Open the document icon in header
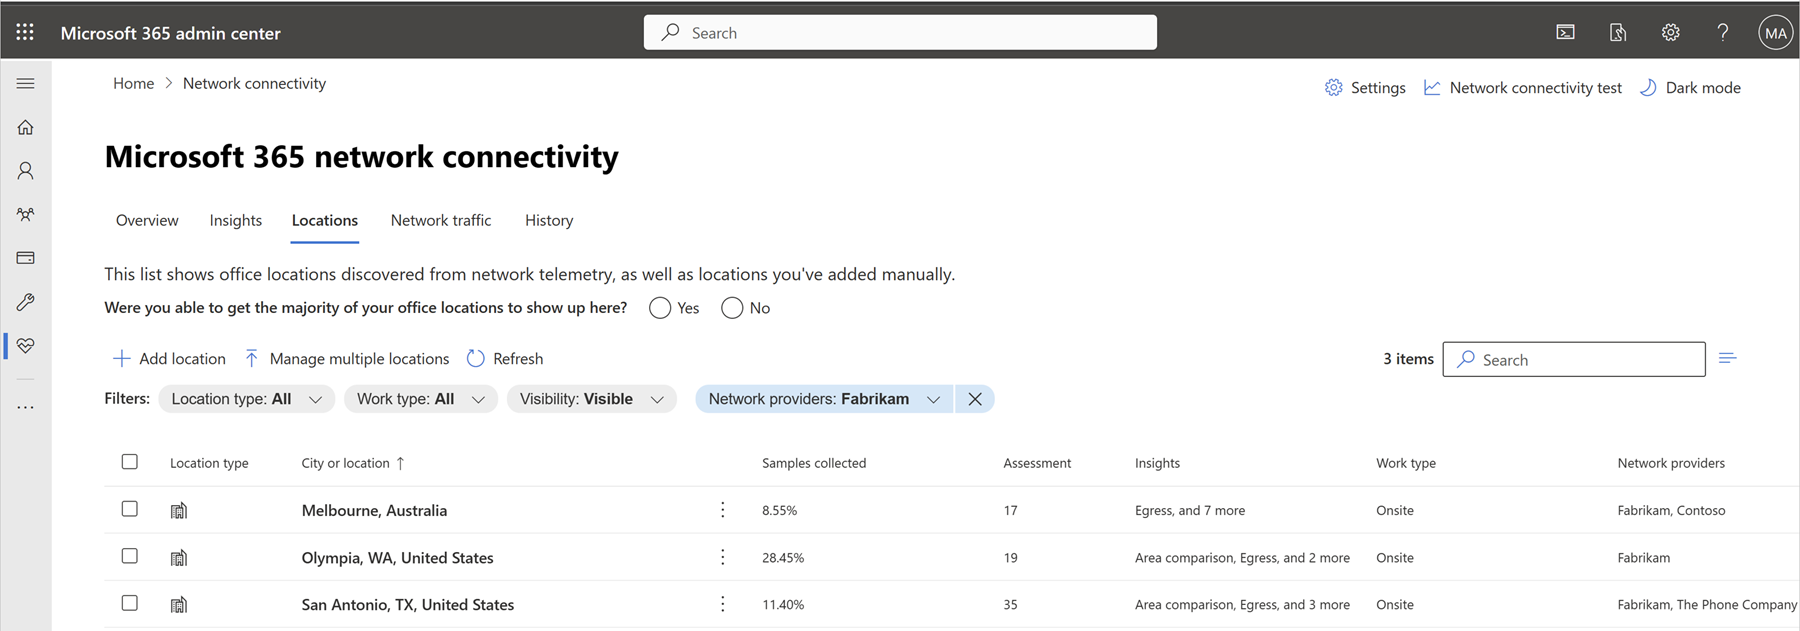This screenshot has width=1800, height=631. coord(1618,32)
